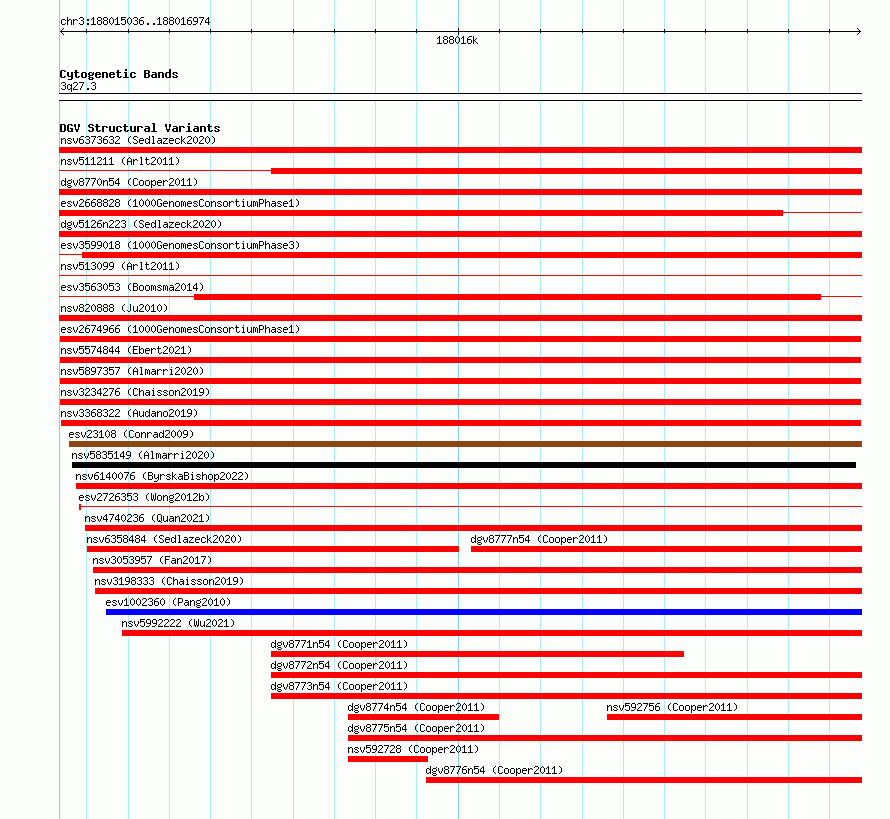Open nsv592728 (Cooper2011) variant
Viewport: 890px width, 819px height.
pos(413,749)
